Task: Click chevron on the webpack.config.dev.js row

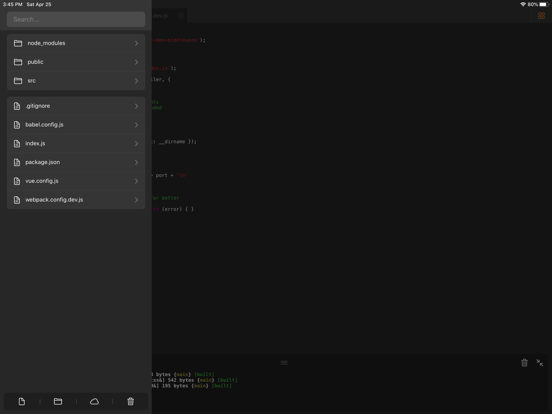Action: click(x=136, y=200)
